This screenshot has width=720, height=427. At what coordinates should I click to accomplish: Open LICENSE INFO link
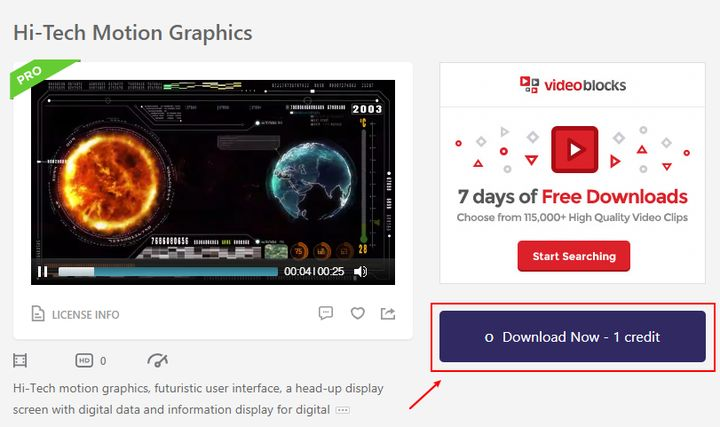click(x=85, y=315)
